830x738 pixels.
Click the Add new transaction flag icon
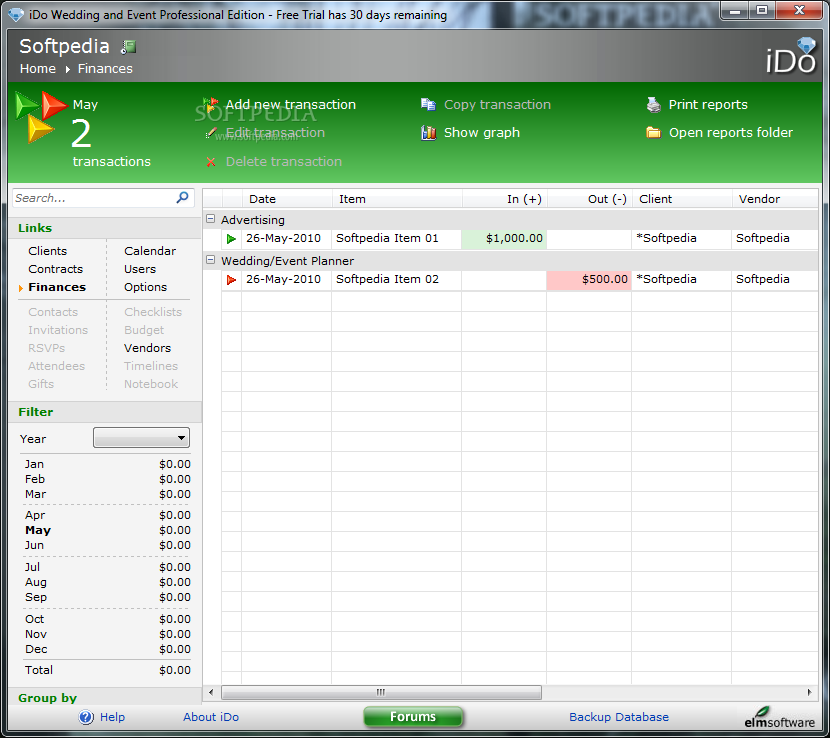click(x=211, y=104)
